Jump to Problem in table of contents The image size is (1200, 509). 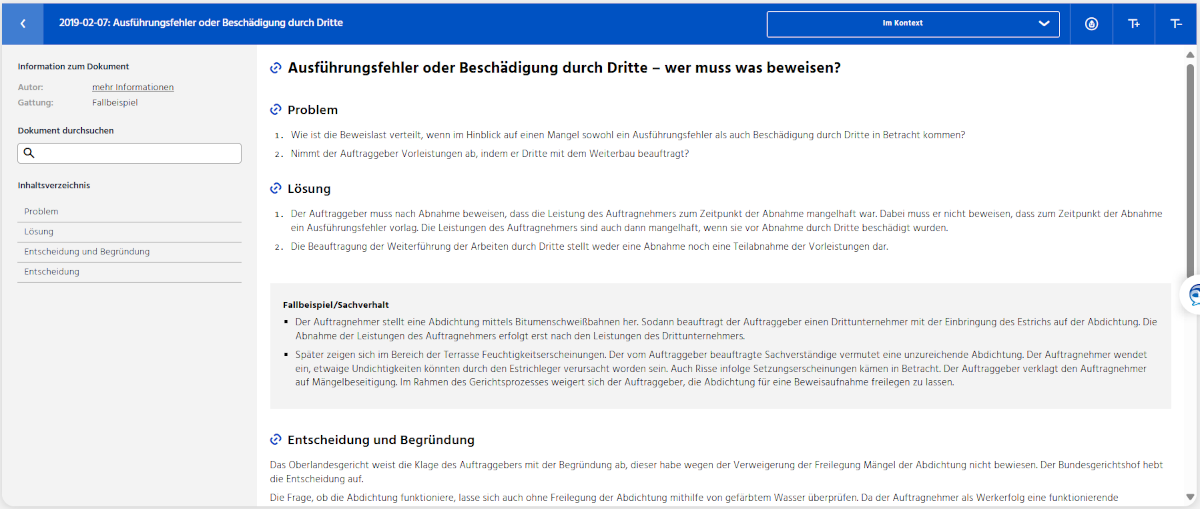[41, 212]
